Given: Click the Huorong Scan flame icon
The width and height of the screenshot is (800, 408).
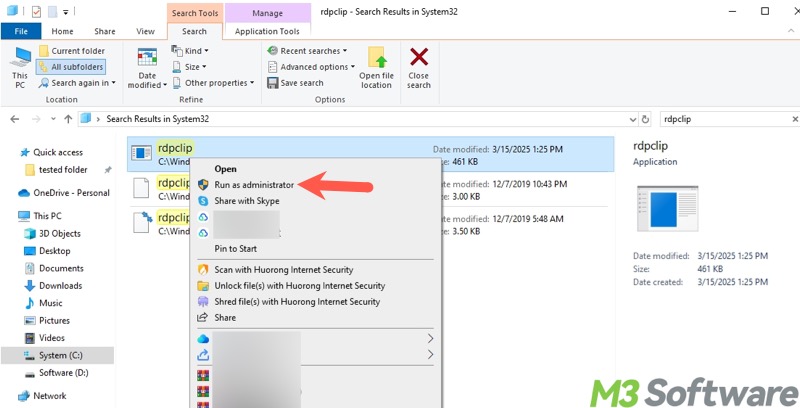Looking at the screenshot, I should coord(203,270).
